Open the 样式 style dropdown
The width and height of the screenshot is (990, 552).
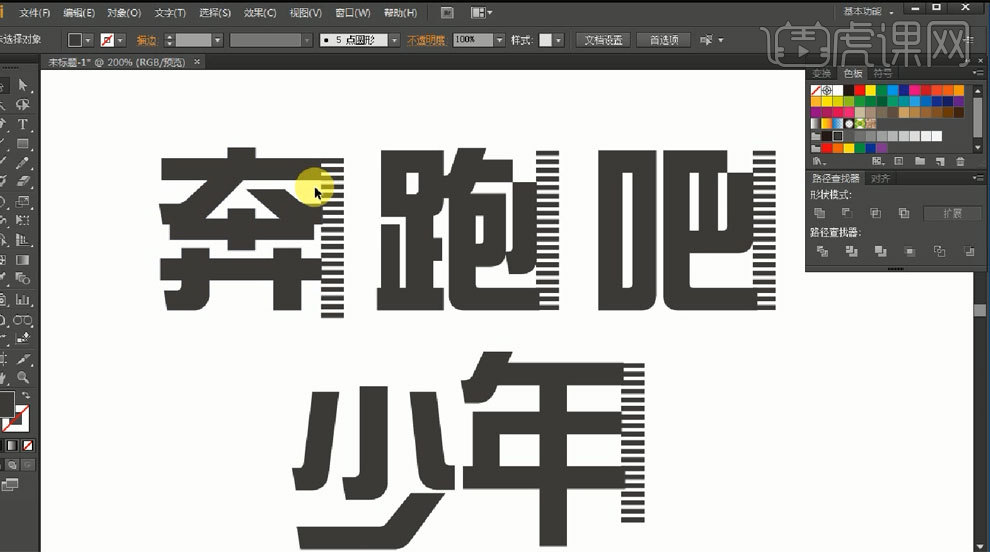tap(559, 40)
